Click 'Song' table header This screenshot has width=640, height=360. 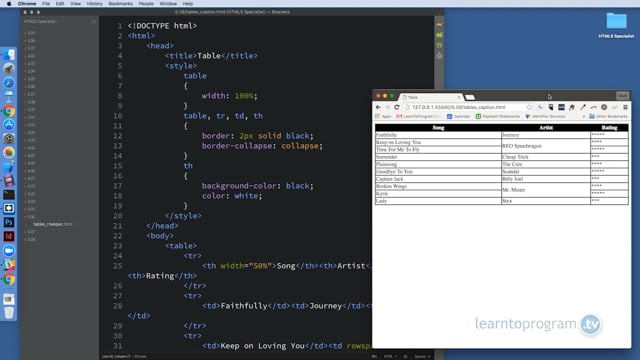tap(438, 128)
